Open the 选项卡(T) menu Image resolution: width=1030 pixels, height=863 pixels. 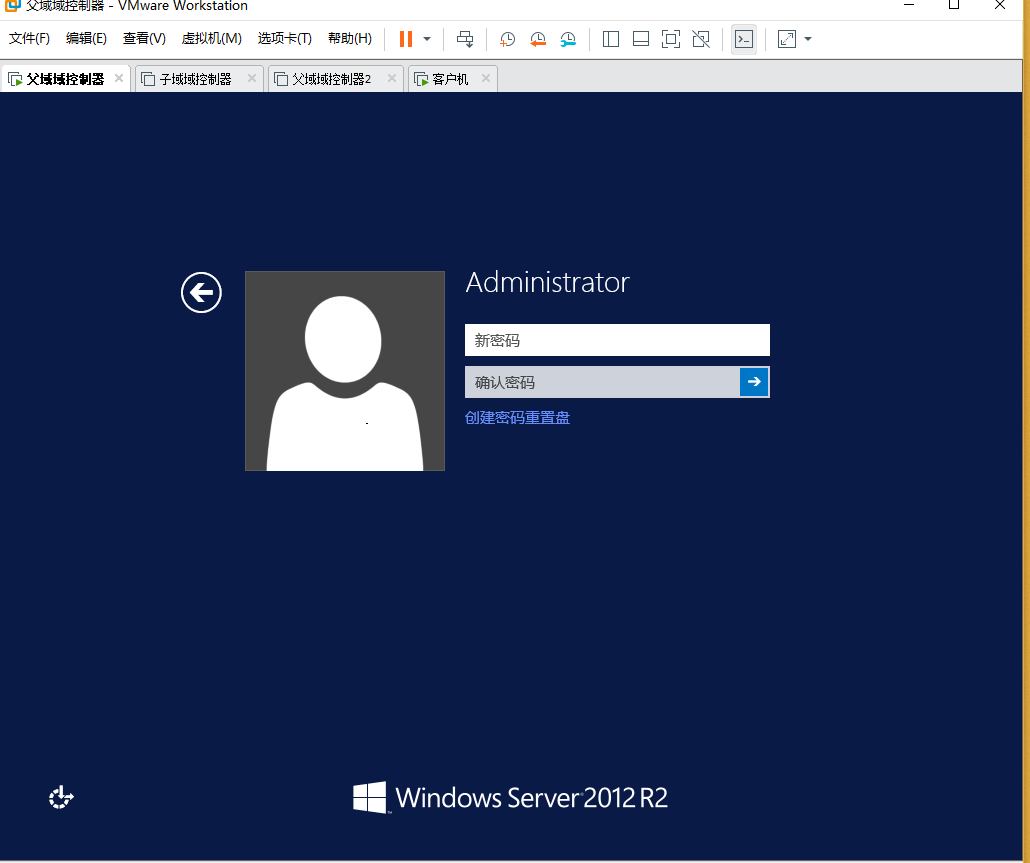click(284, 38)
